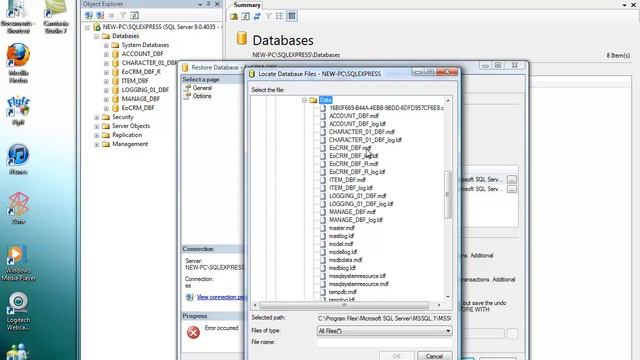Click second browse (...) button in Restore dialog

(x=511, y=189)
